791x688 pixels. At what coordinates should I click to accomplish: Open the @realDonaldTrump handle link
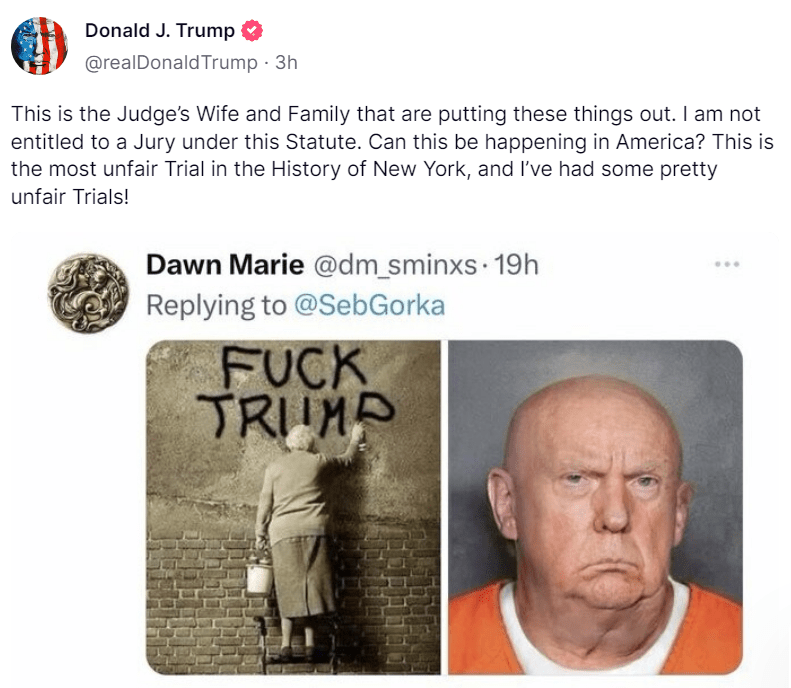tap(171, 63)
